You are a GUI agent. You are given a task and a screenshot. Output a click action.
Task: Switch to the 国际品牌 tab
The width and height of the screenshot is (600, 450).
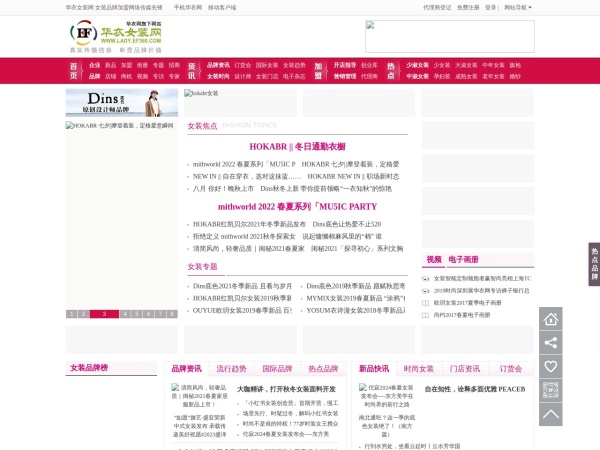point(277,368)
